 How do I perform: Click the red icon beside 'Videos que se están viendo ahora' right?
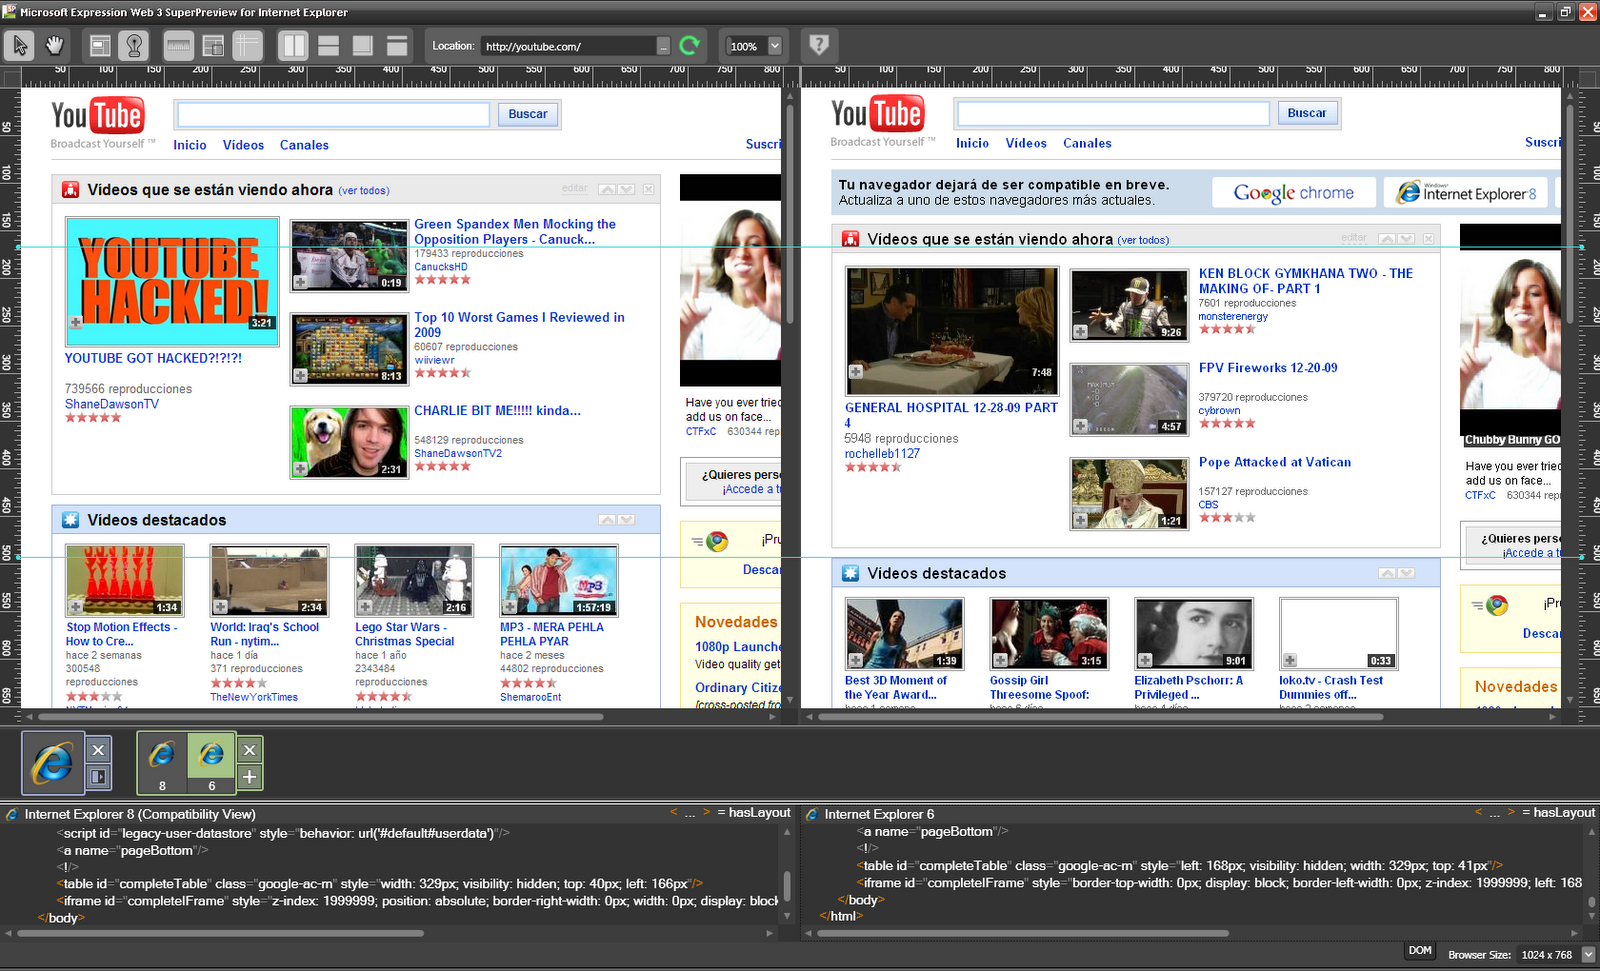click(x=850, y=239)
